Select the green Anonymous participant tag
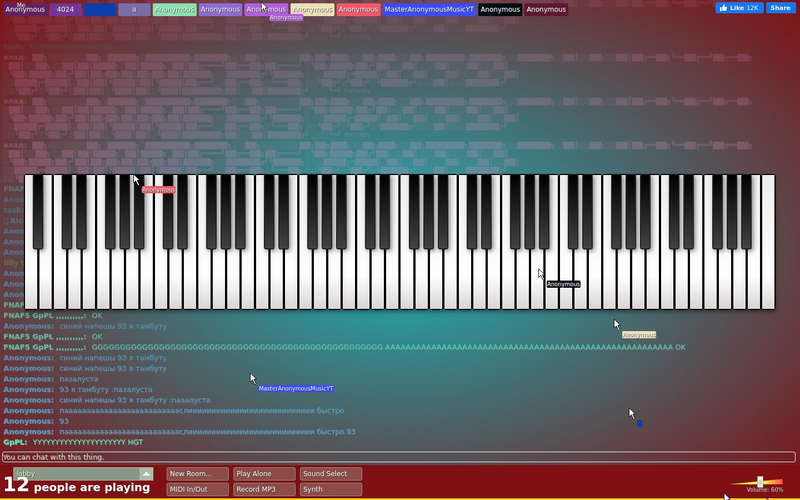The image size is (800, 500). pos(174,9)
